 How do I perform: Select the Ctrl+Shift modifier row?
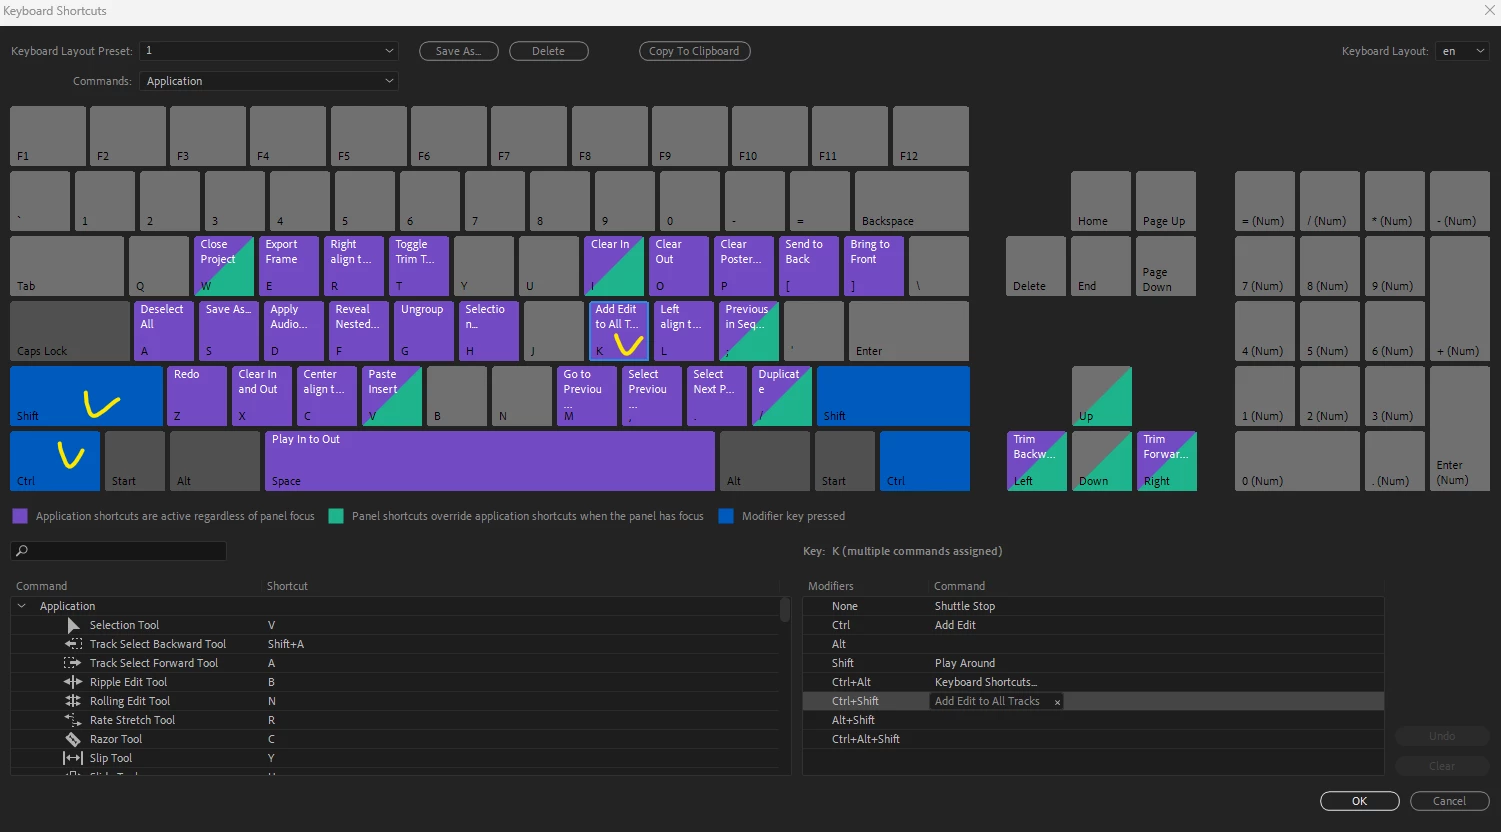(1093, 701)
